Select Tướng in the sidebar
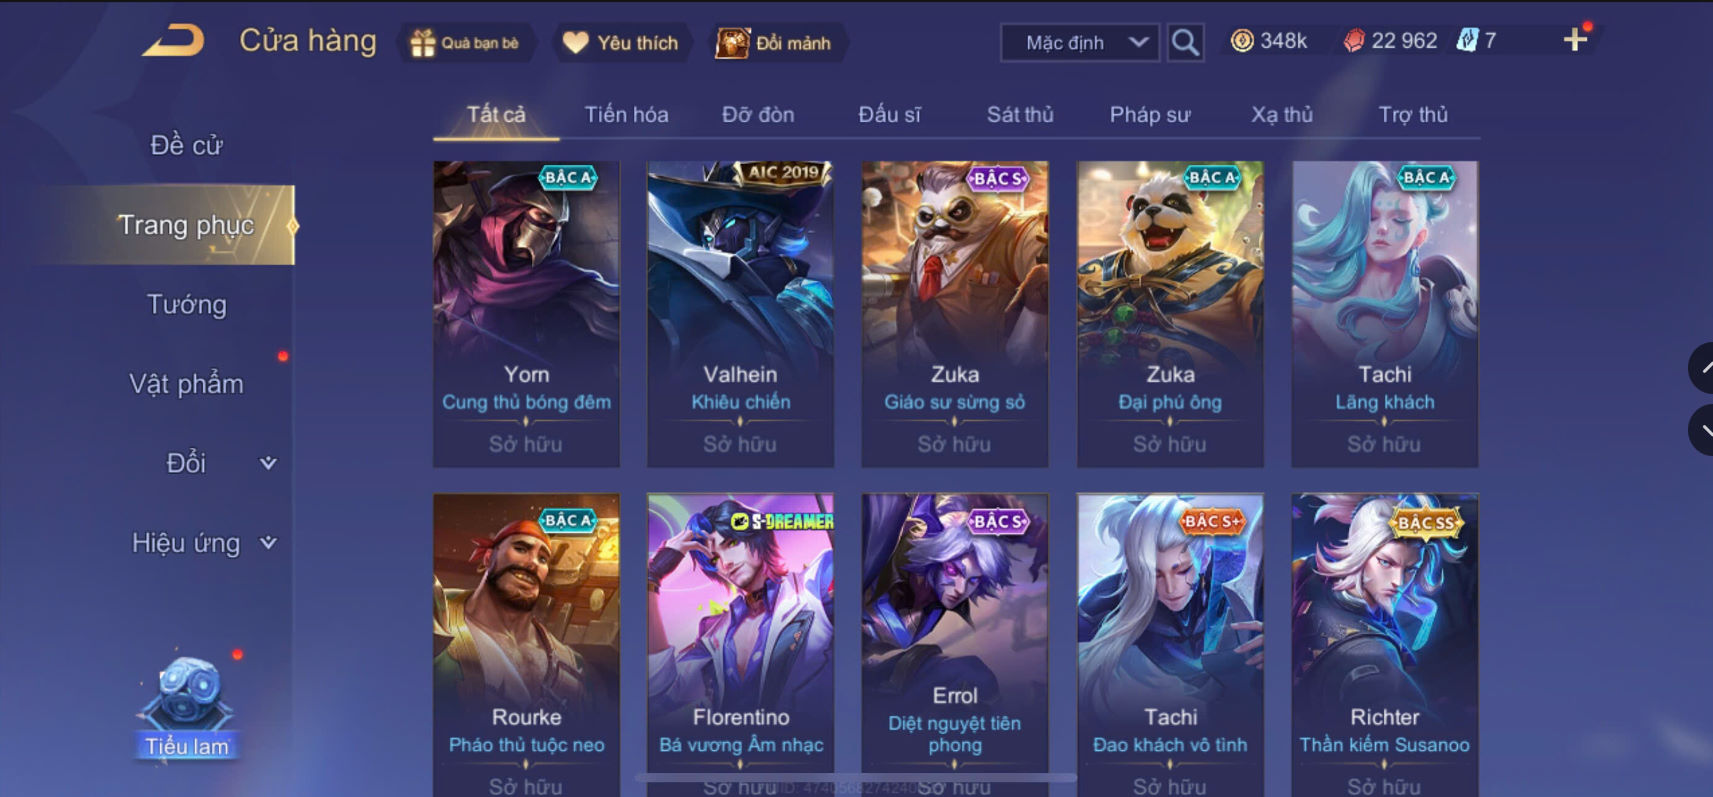This screenshot has height=797, width=1713. 187,304
